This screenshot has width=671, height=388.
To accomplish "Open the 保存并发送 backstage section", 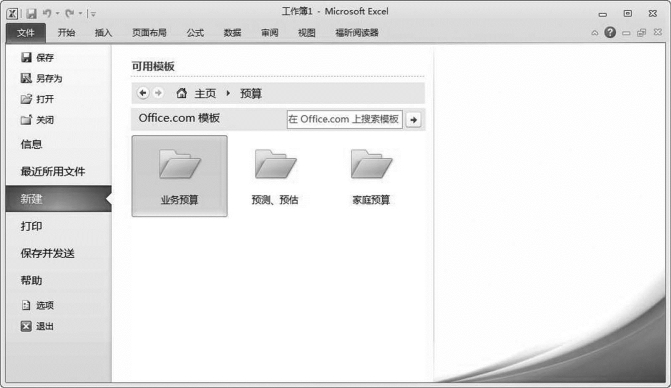I will 47,253.
